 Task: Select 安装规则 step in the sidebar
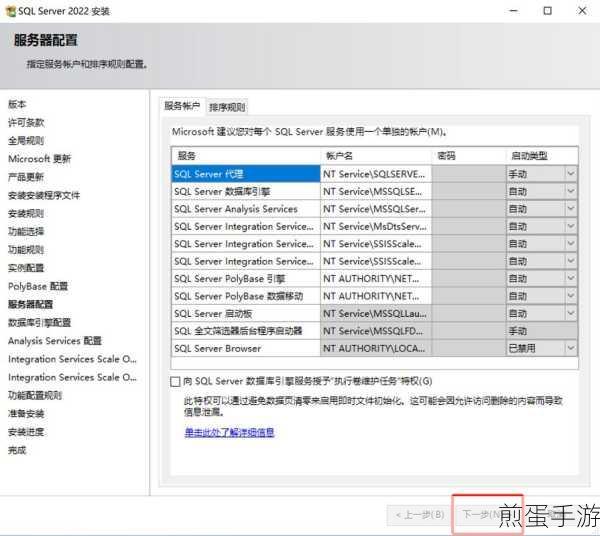tap(26, 213)
